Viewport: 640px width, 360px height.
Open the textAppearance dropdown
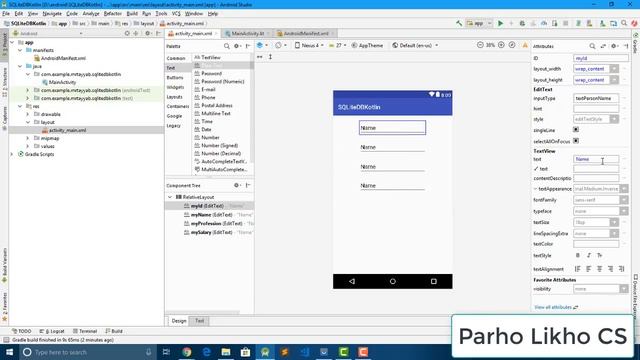(x=624, y=189)
